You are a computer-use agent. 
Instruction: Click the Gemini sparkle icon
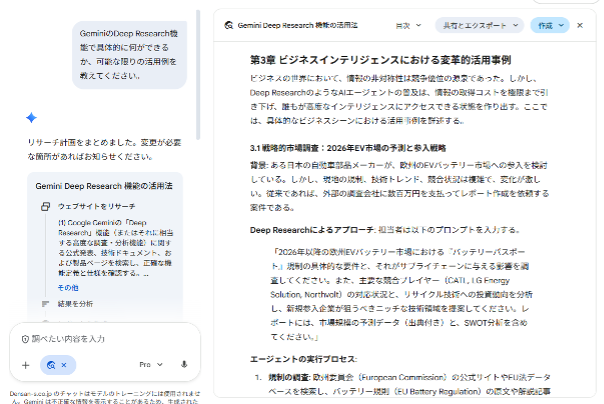coord(31,118)
